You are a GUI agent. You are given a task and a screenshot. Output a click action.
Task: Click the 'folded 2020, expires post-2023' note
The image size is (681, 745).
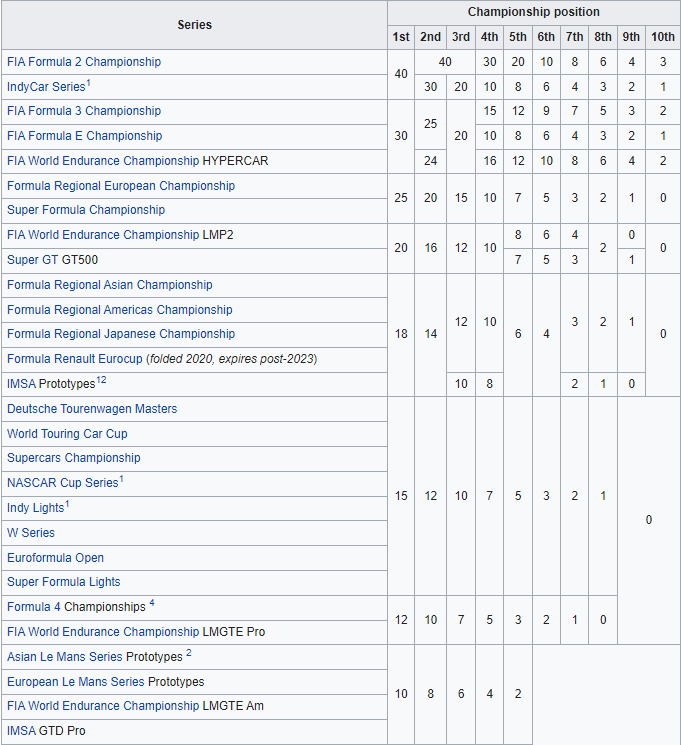231,359
